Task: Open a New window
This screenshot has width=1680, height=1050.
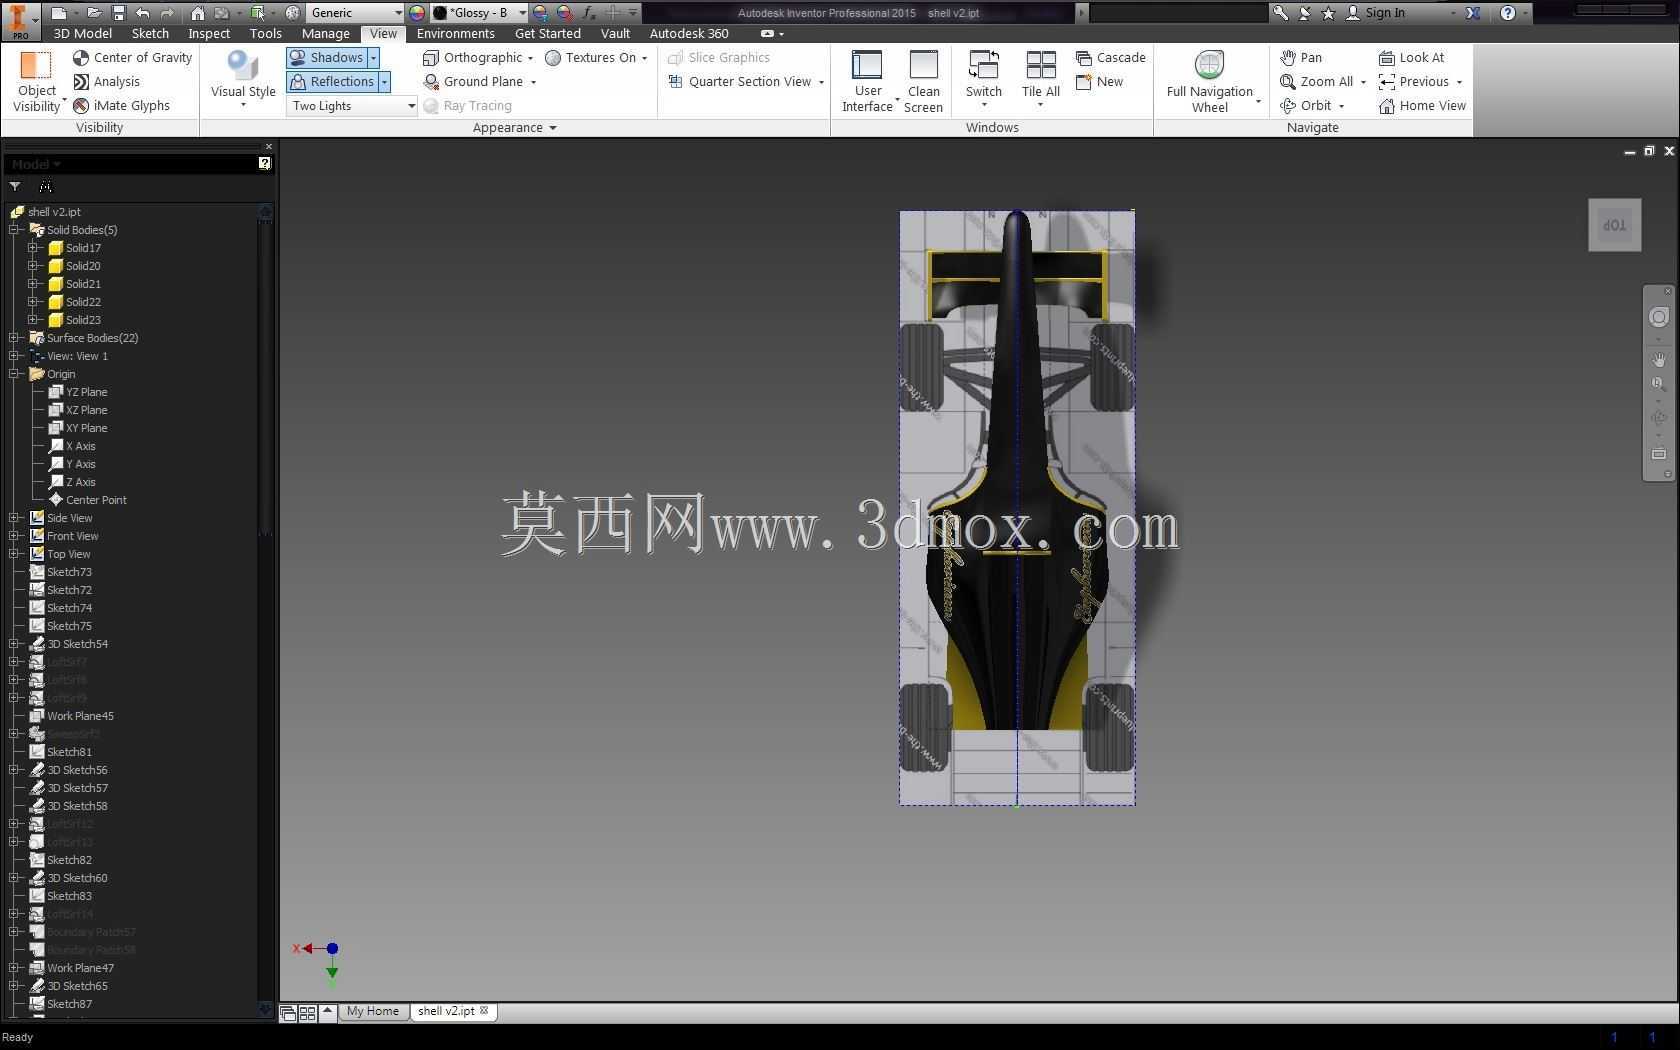Action: [x=1100, y=82]
